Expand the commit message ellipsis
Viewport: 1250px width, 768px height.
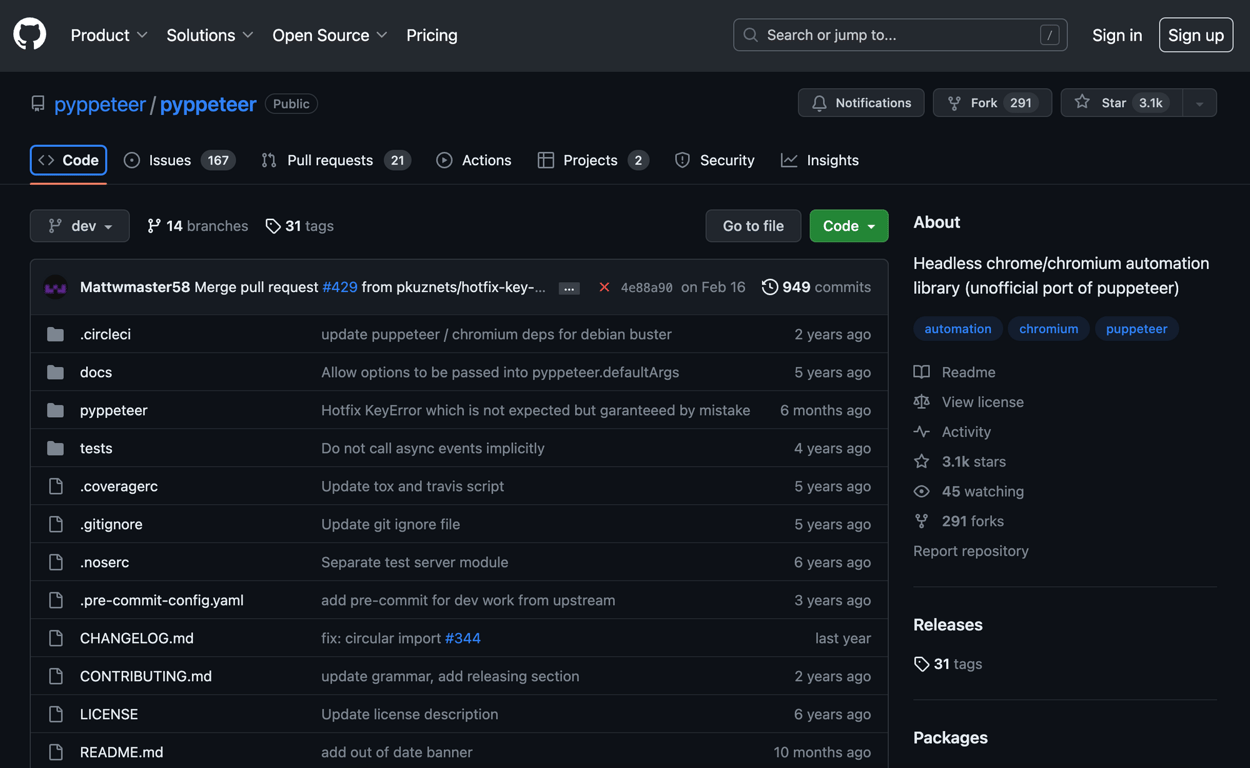pos(569,288)
